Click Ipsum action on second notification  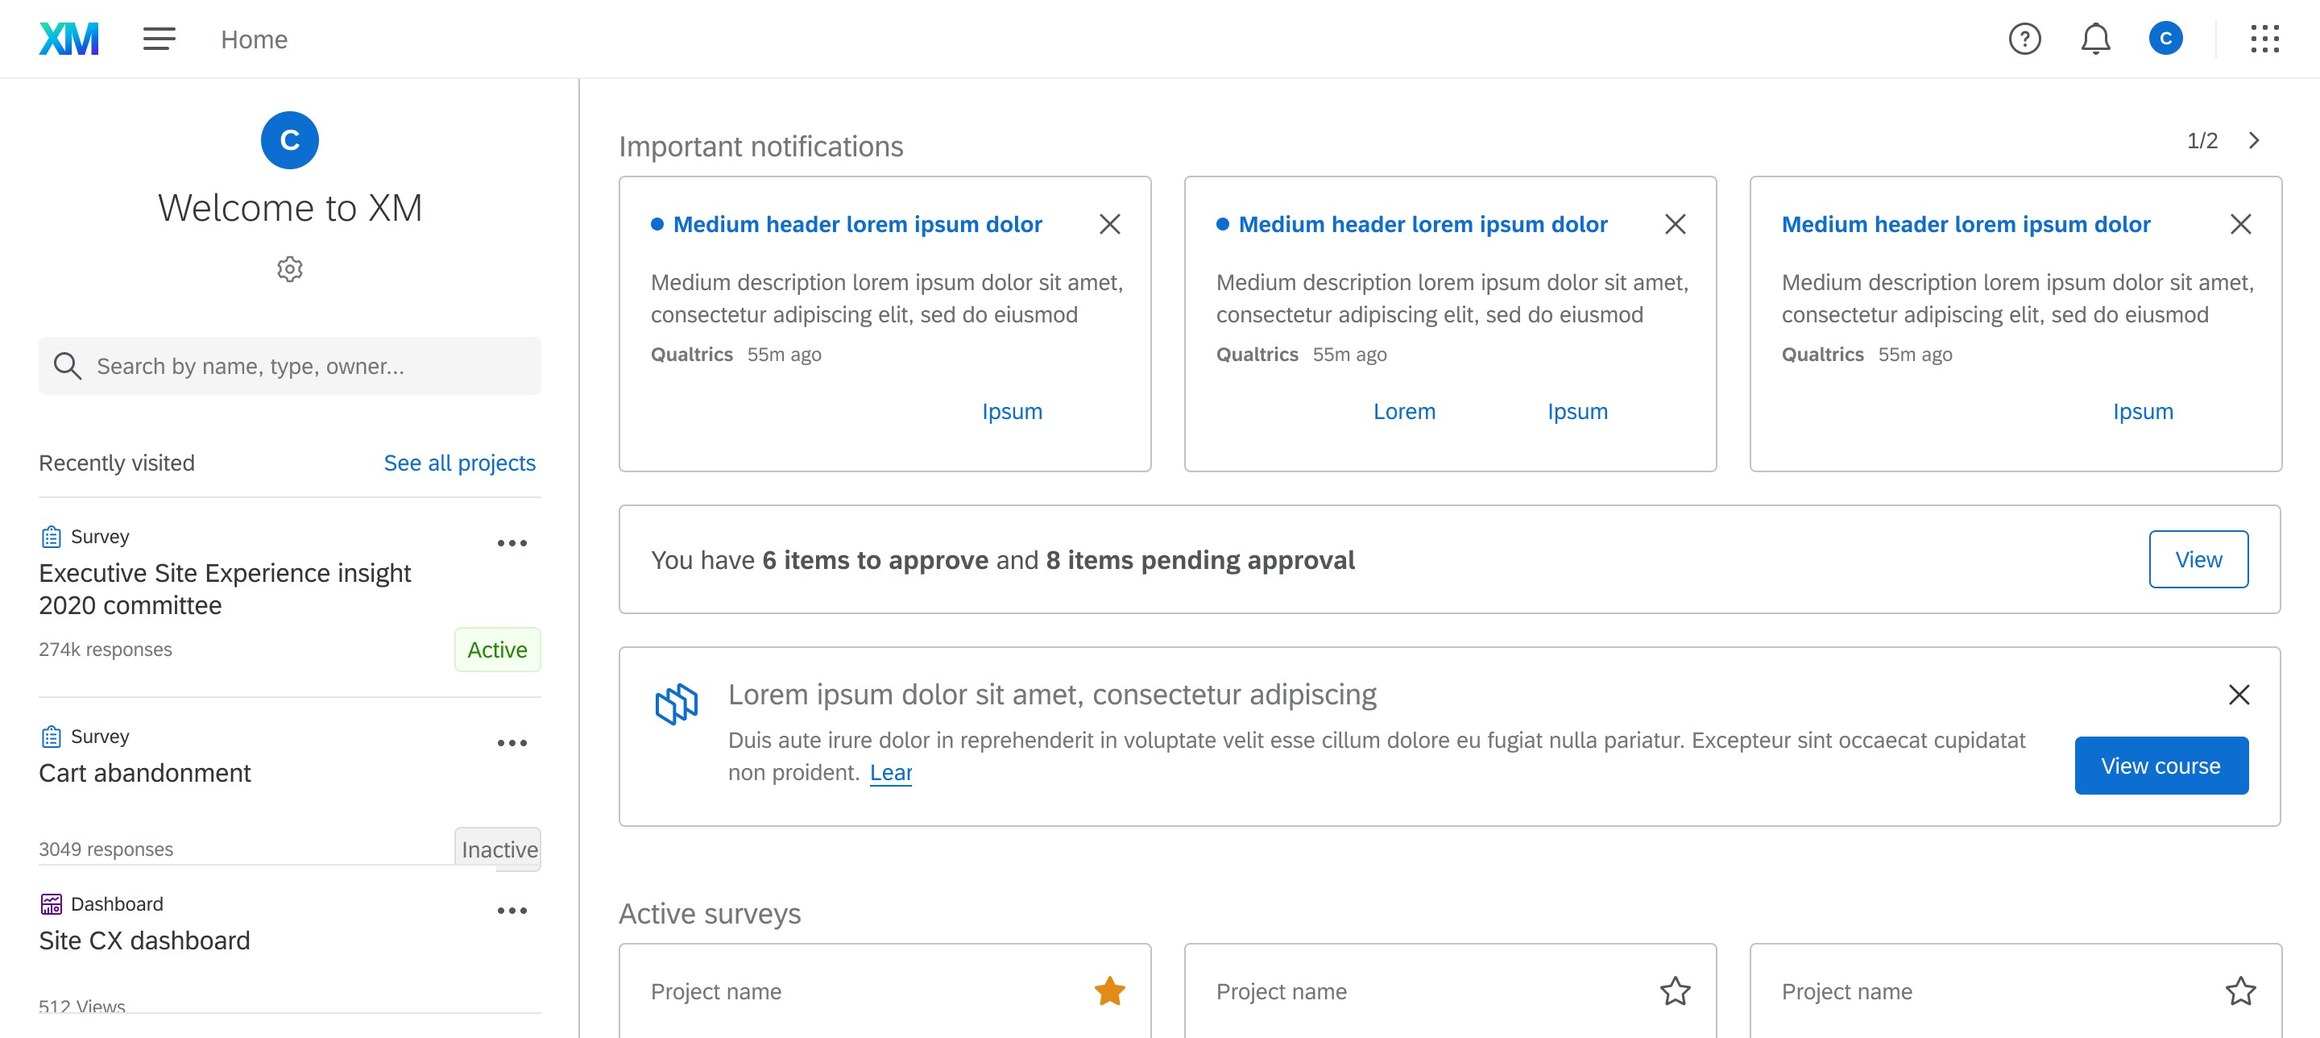point(1578,412)
